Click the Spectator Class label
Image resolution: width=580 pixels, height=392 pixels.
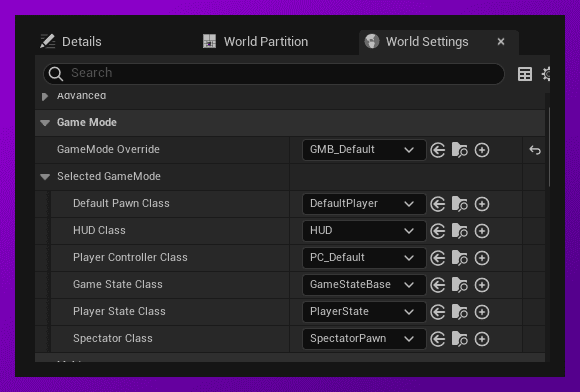click(113, 338)
